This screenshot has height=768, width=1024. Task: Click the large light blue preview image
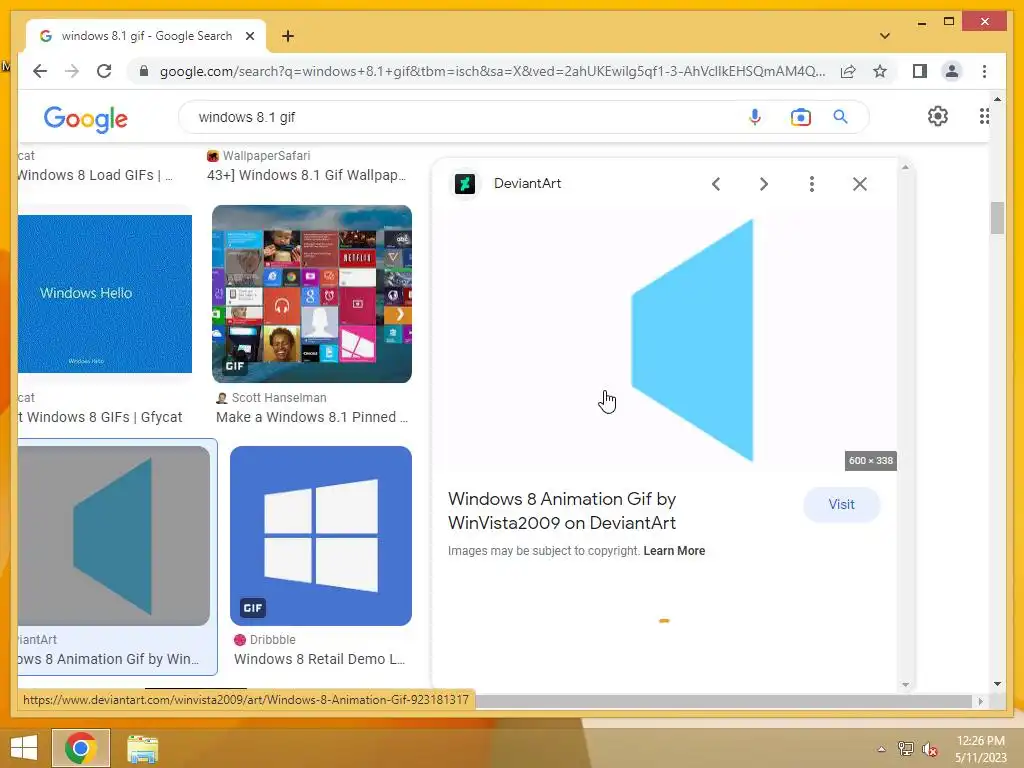point(692,340)
